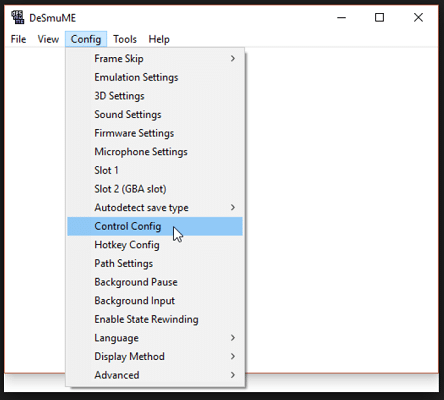Maximize the DeSmuME window
444x400 pixels.
(380, 17)
